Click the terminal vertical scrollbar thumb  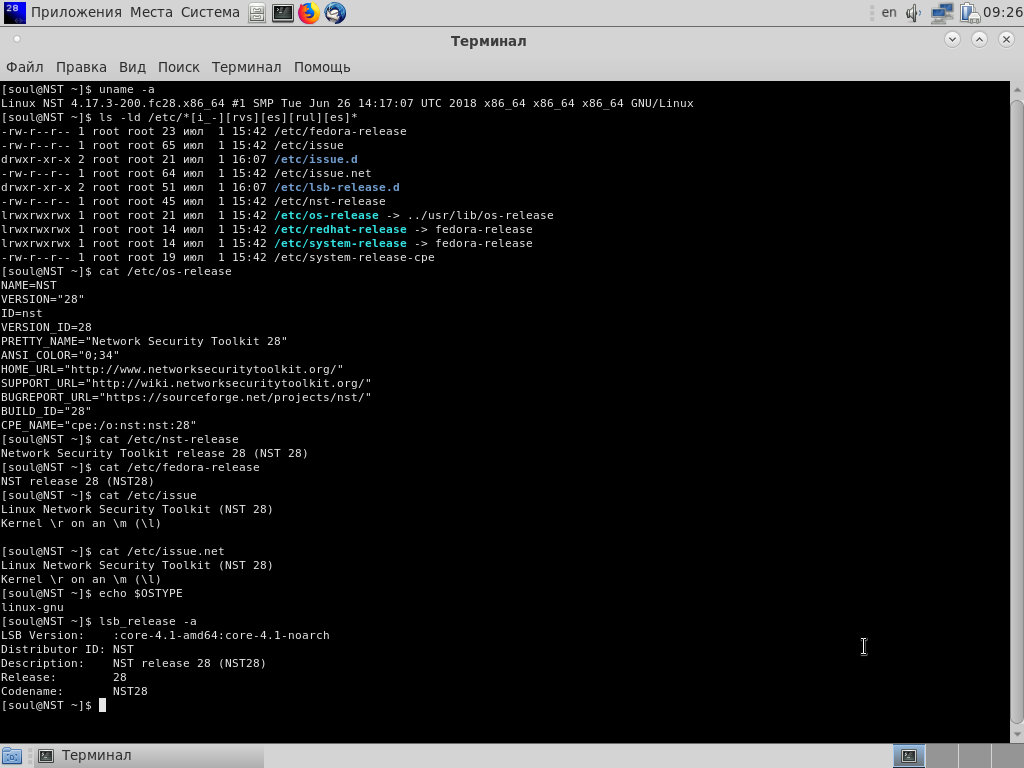click(x=1017, y=411)
